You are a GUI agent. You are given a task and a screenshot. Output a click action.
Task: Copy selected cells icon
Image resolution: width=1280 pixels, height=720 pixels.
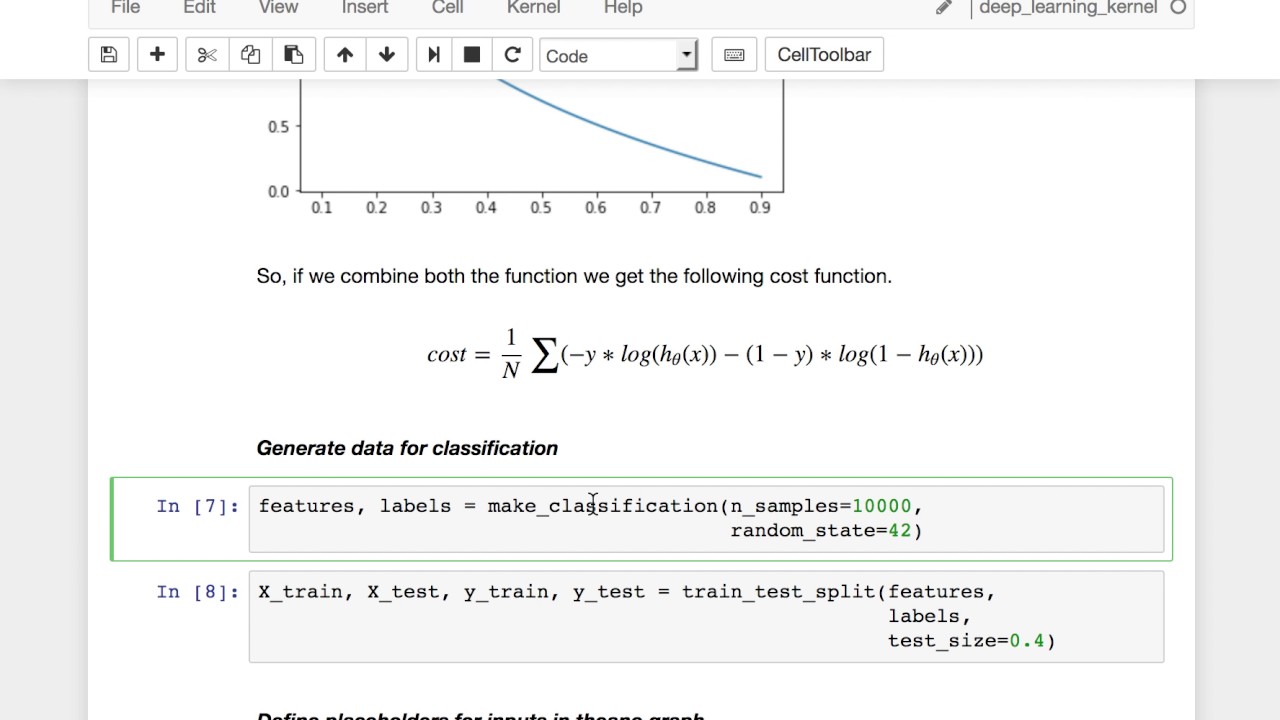click(x=250, y=55)
